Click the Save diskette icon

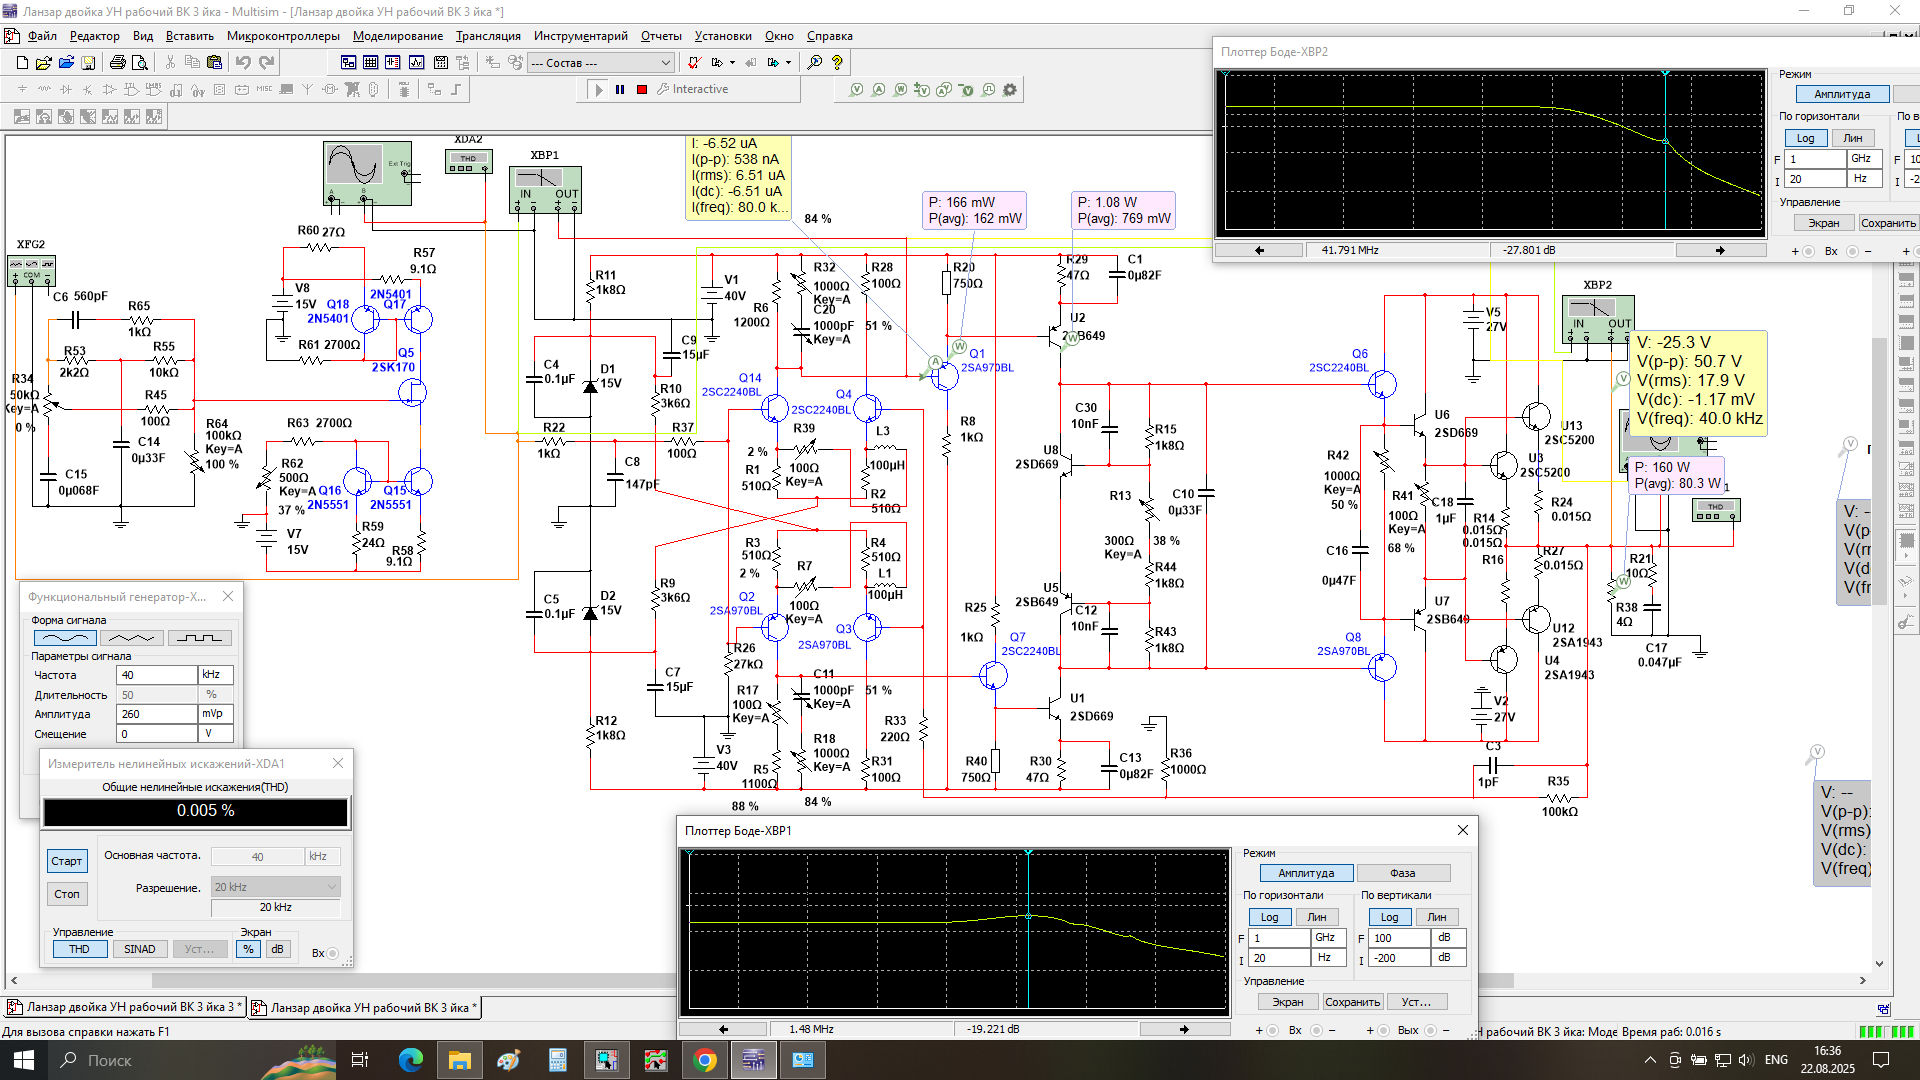(88, 62)
